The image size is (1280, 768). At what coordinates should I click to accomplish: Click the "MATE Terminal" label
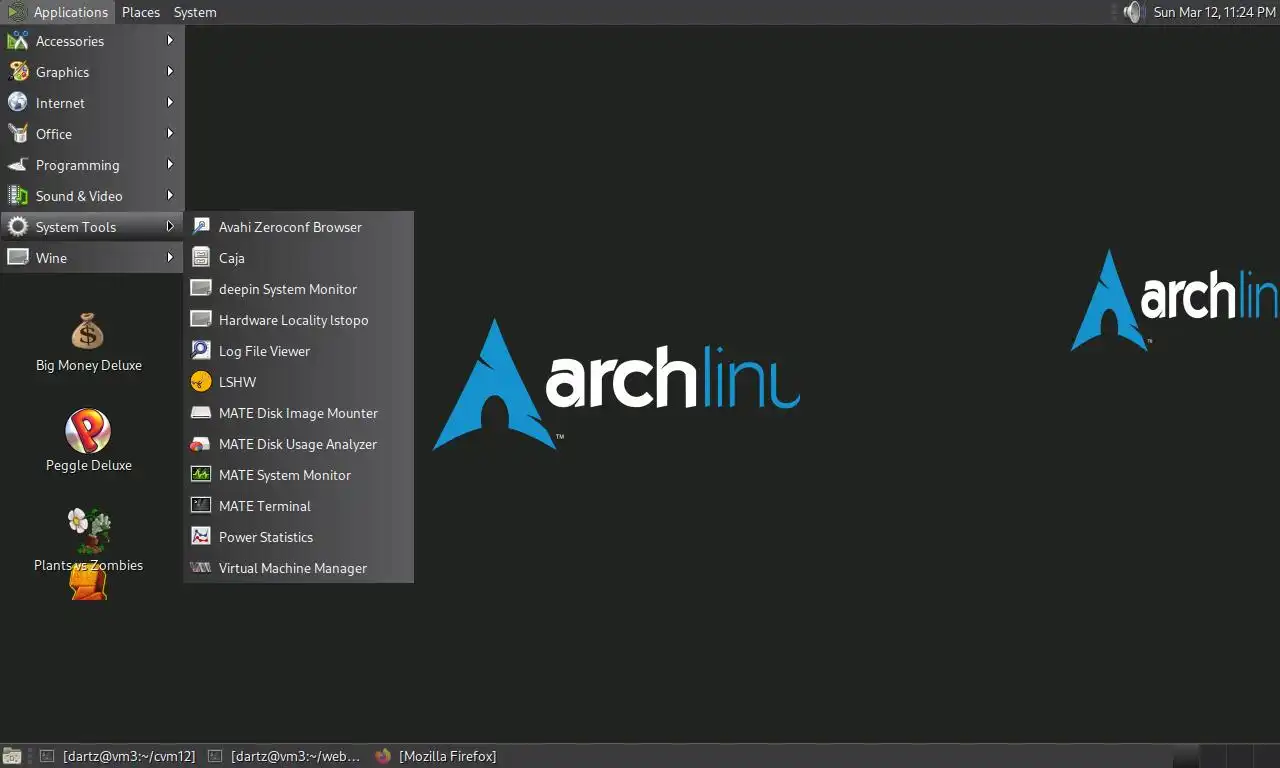click(265, 506)
